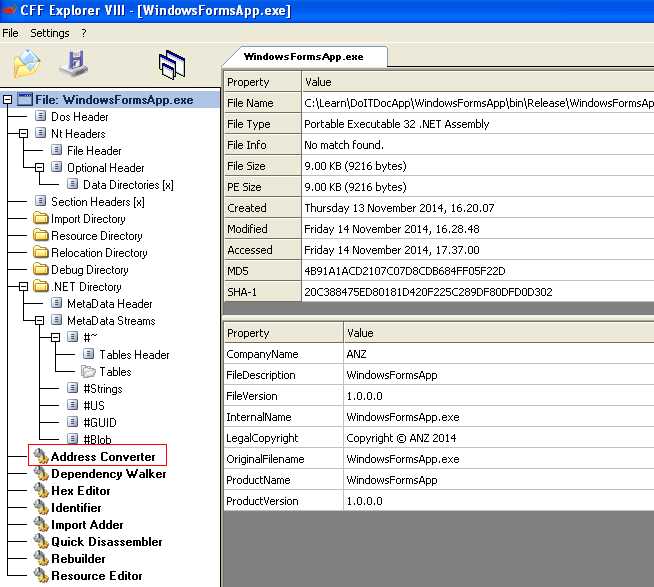Click the ProductName value cell

(x=499, y=480)
